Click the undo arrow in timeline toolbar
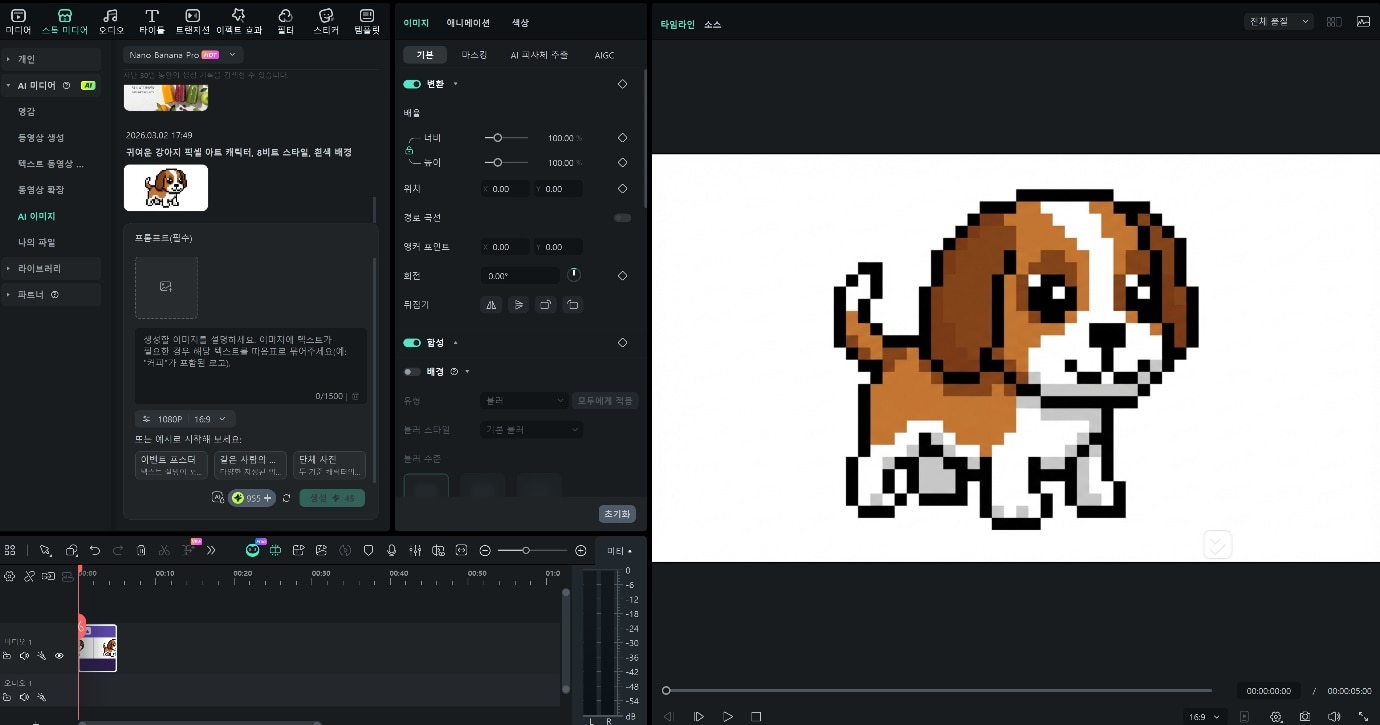 point(95,550)
